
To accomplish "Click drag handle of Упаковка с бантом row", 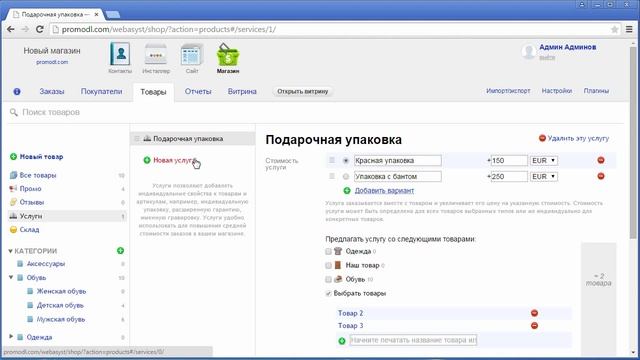I will (x=332, y=176).
